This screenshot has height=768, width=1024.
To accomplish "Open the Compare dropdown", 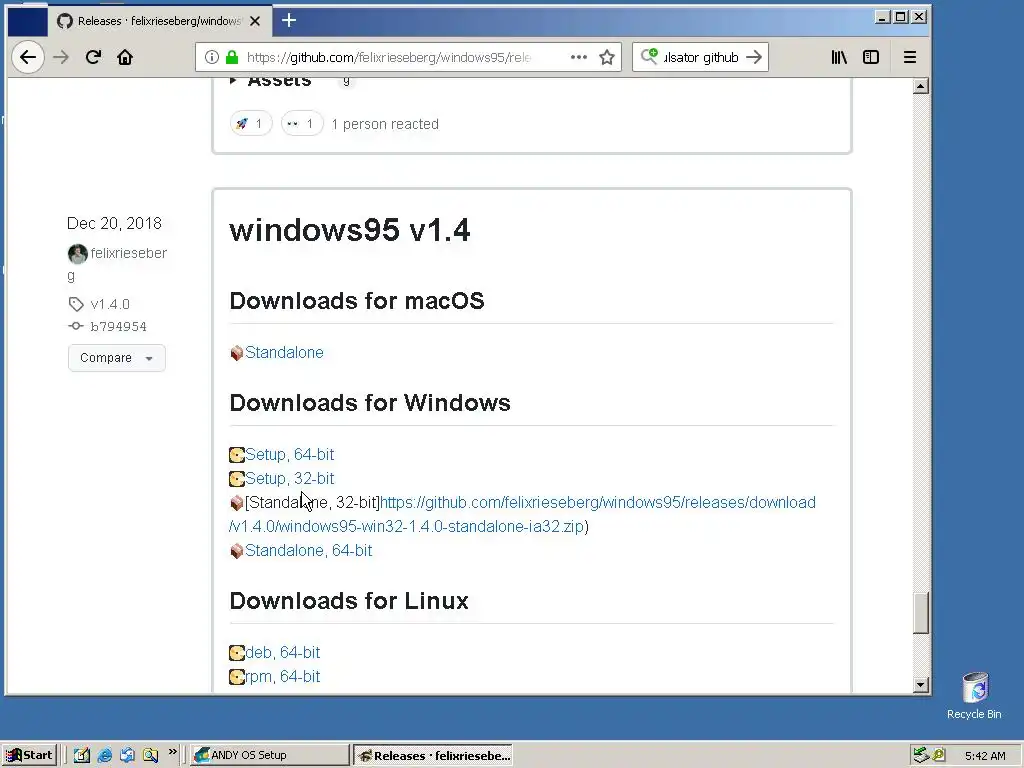I will tap(116, 358).
